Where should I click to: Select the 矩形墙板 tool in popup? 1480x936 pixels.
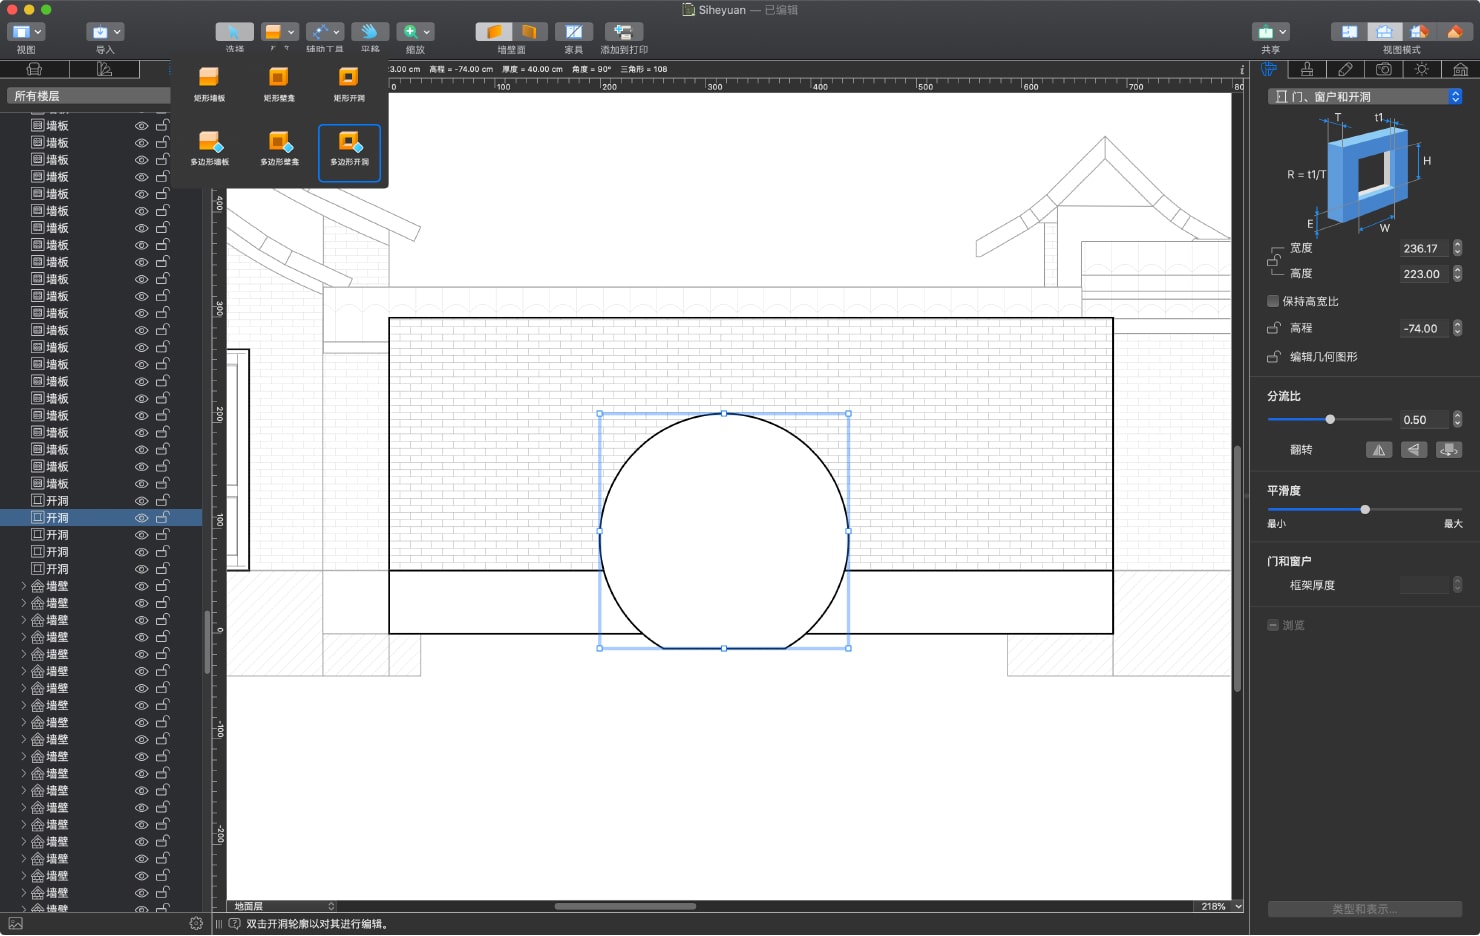pos(209,84)
